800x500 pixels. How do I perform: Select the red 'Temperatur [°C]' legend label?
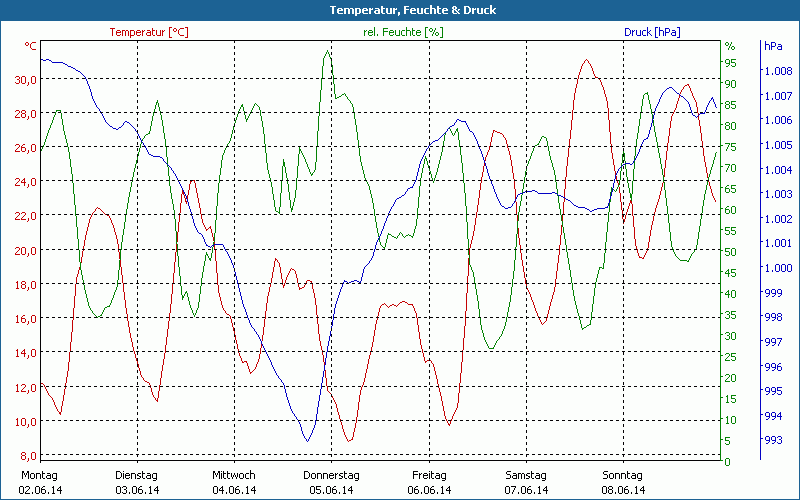tap(148, 32)
